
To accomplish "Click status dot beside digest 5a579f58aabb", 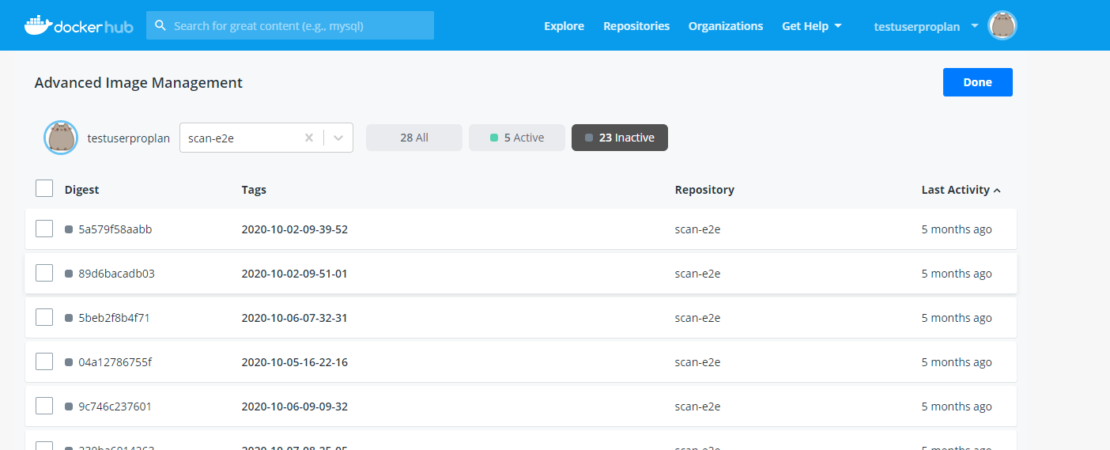I will 69,229.
